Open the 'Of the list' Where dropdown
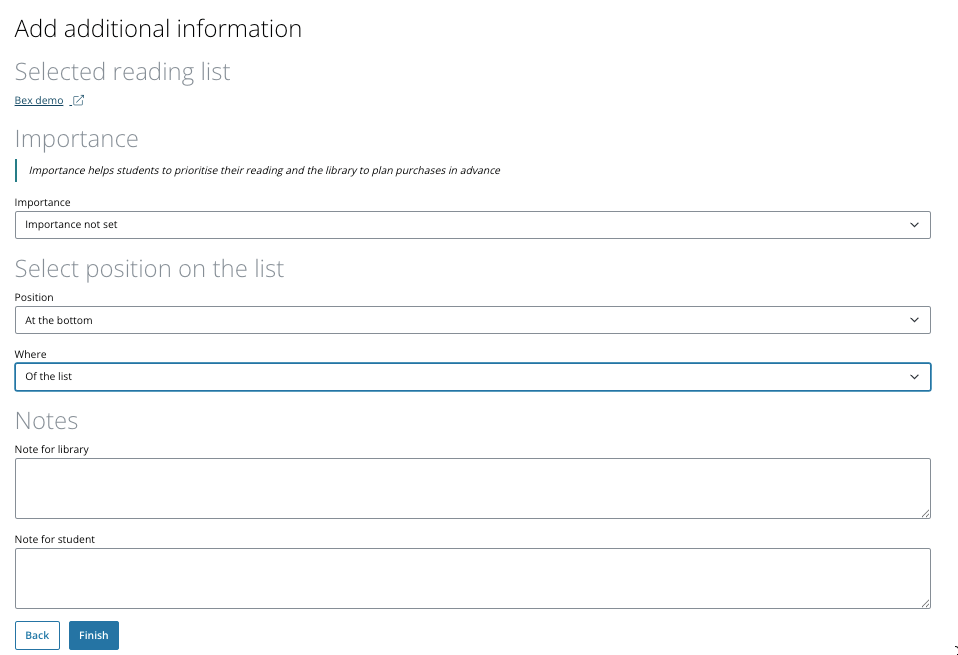 [x=472, y=376]
